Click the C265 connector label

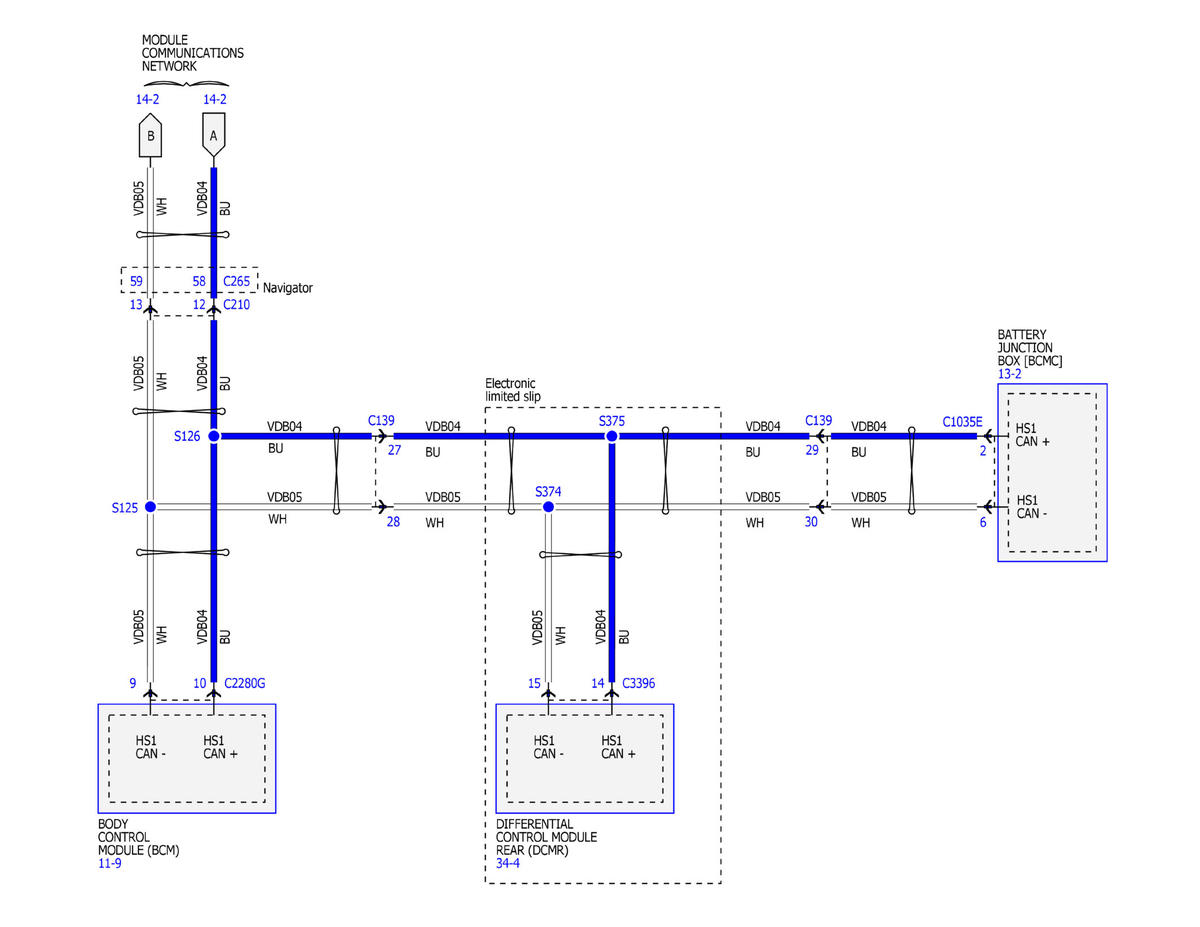click(x=236, y=282)
